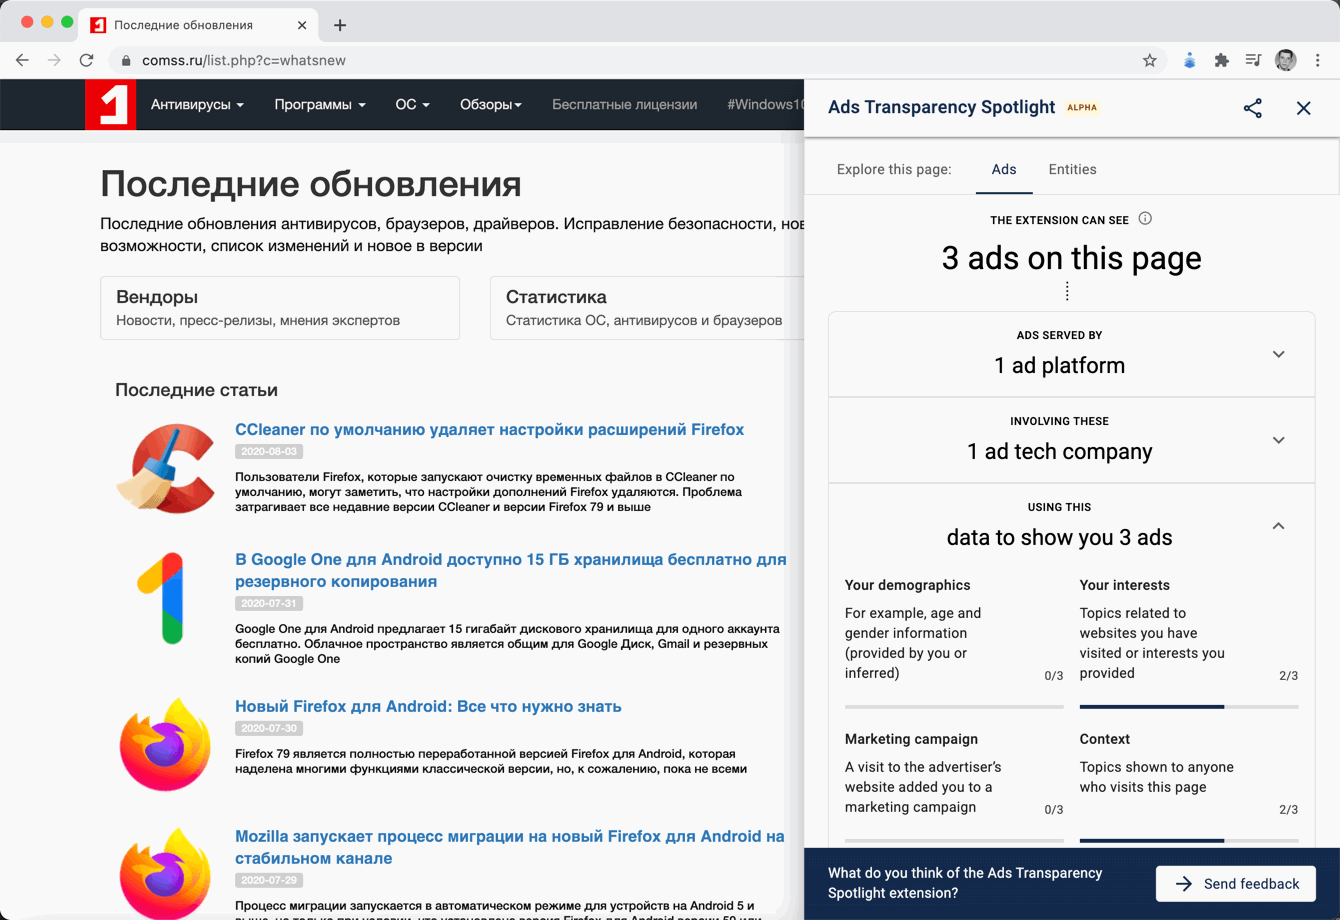Click the Your interests 2/3 progress bar
Viewport: 1340px width, 920px height.
coord(1188,706)
